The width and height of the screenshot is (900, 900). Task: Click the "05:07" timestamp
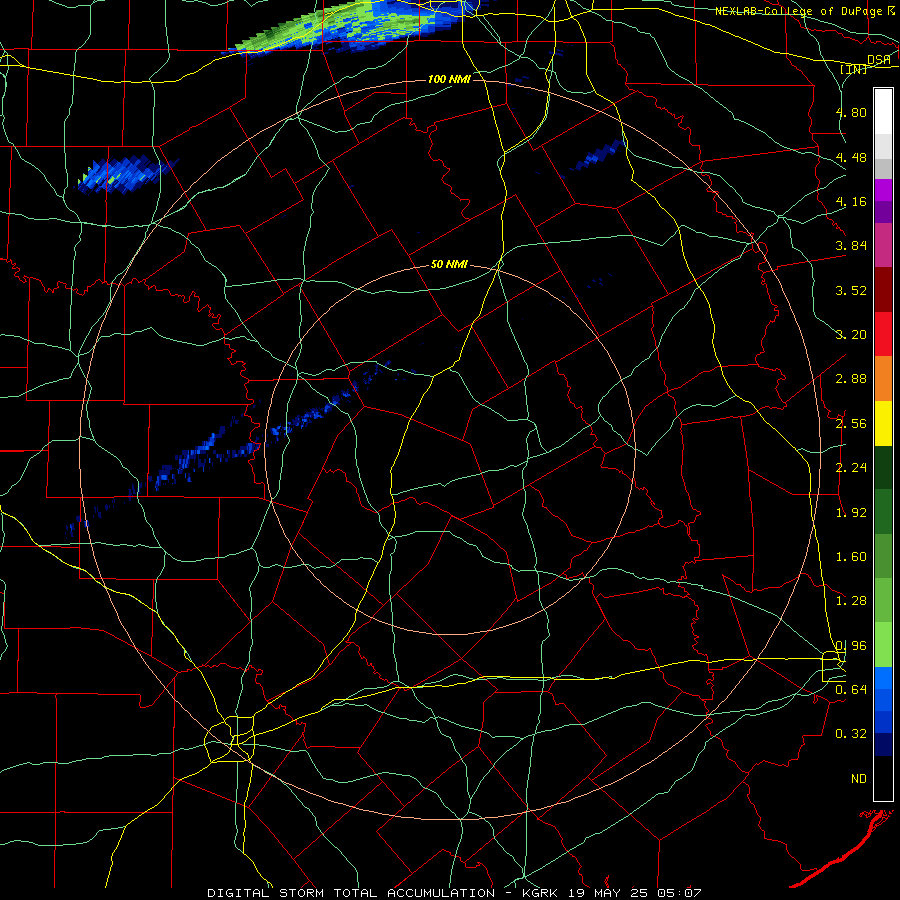(682, 893)
